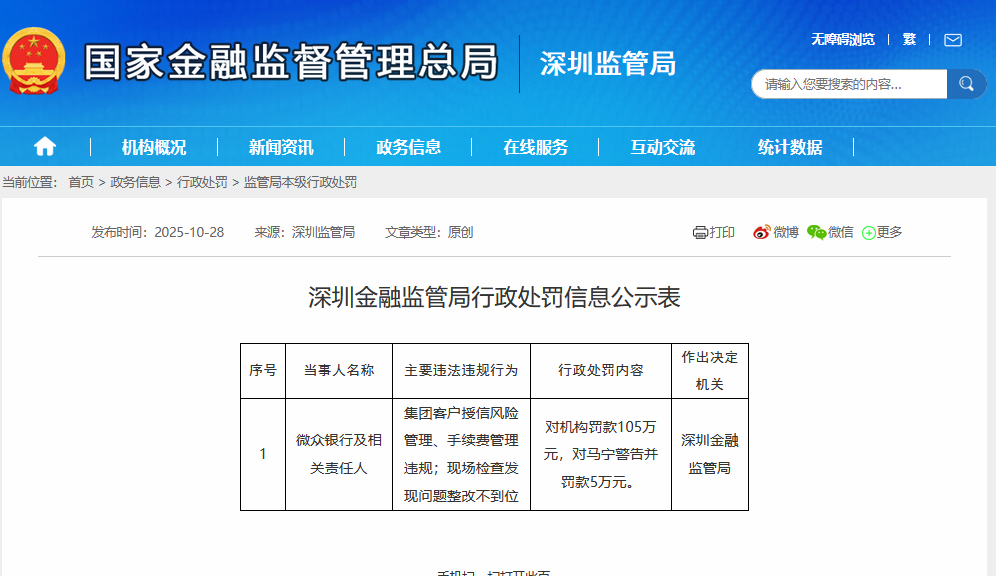Click 无障碍浏览 accessibility link
Image resolution: width=996 pixels, height=576 pixels.
point(842,39)
